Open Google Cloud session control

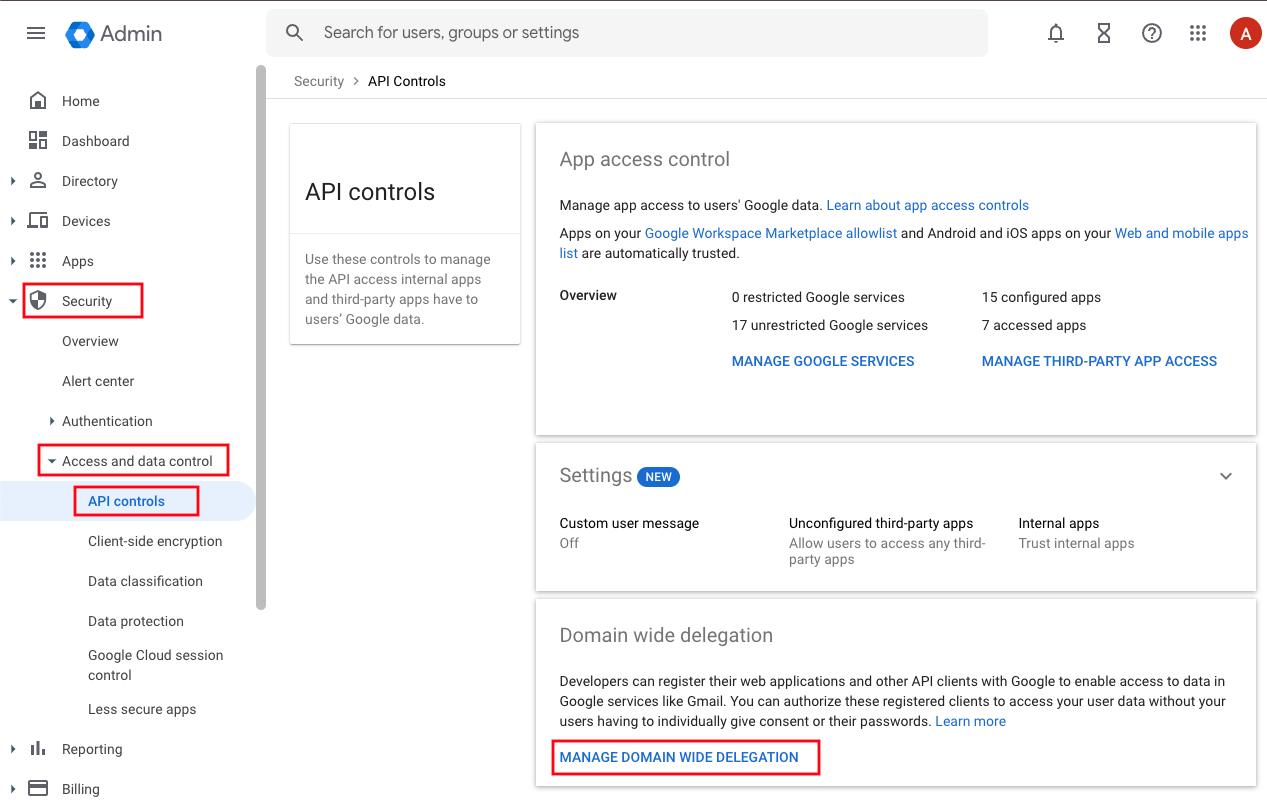[155, 665]
